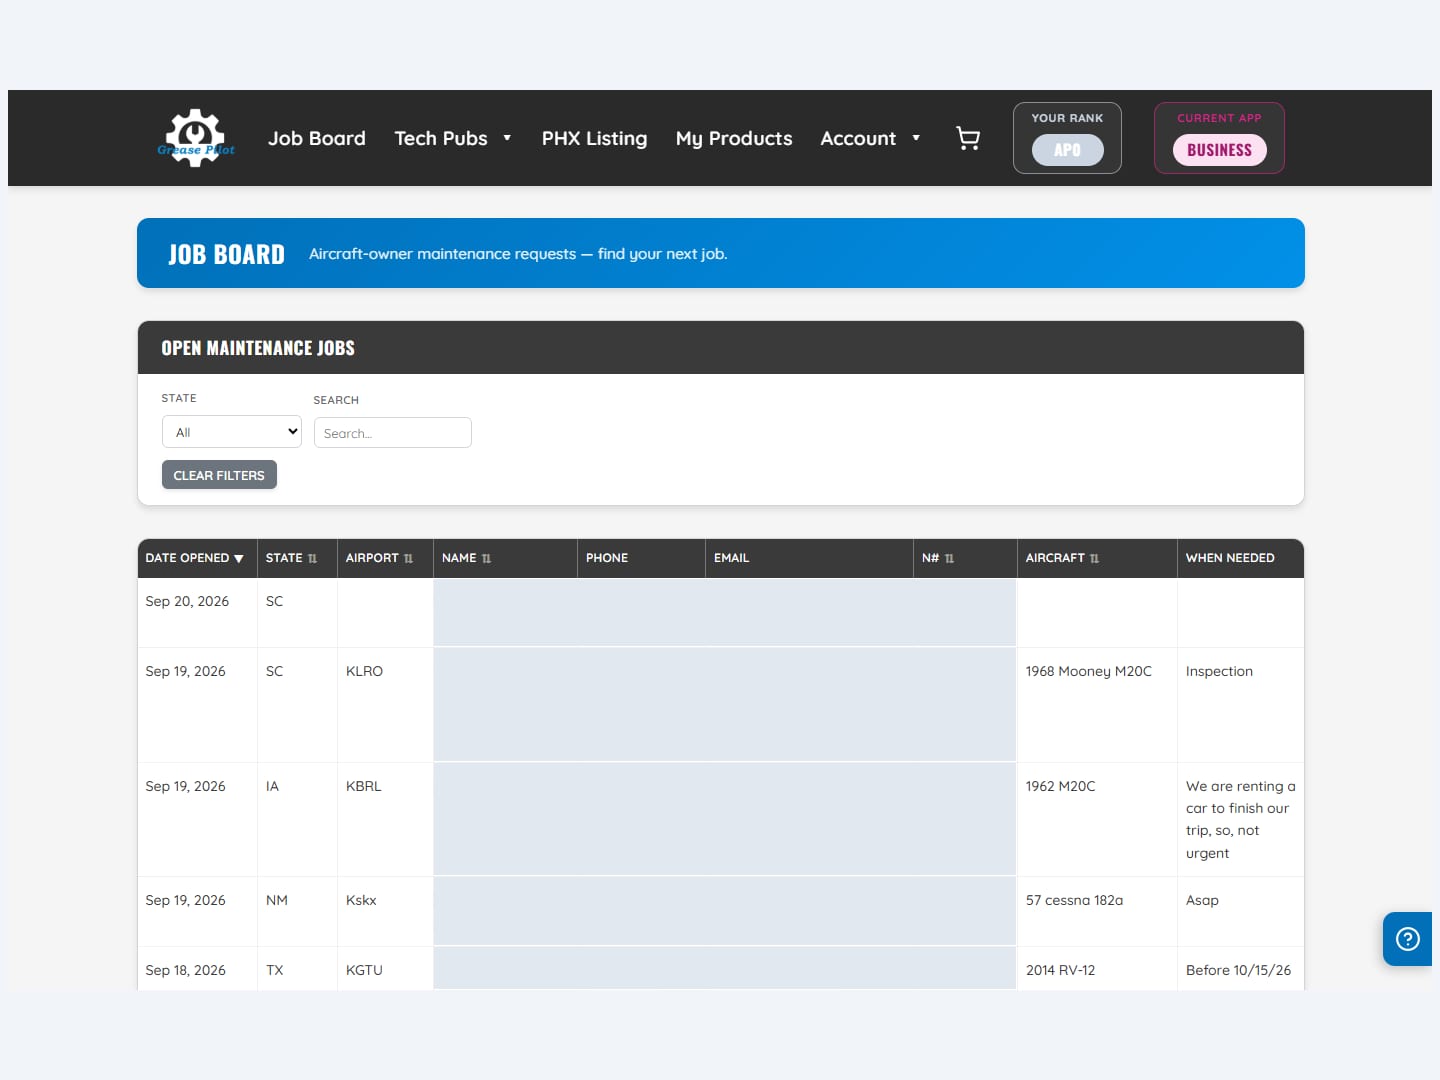Sort by the Airport column arrows
This screenshot has height=1080, width=1440.
408,559
